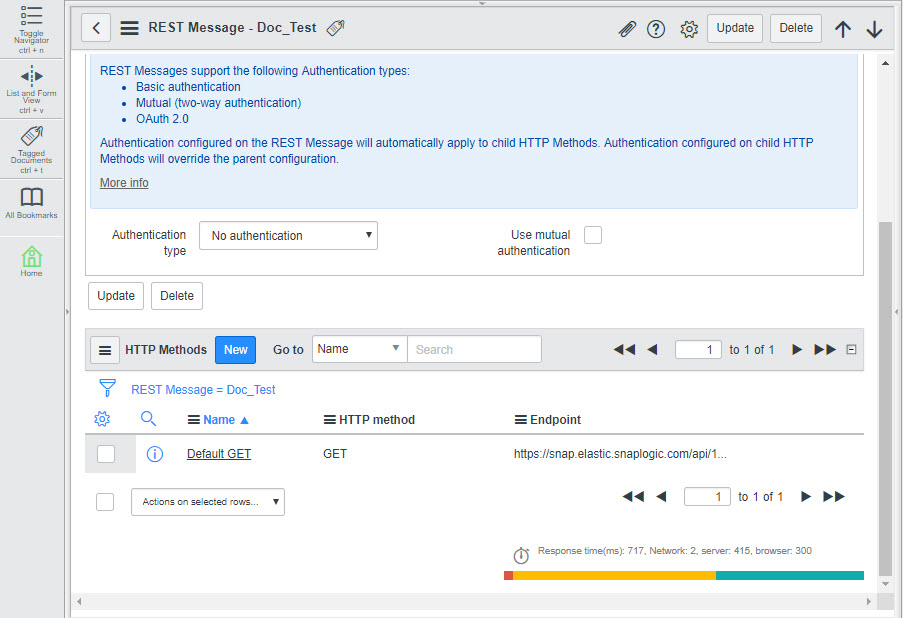Click the help question mark icon
Screen dimensions: 903x618
tap(656, 29)
